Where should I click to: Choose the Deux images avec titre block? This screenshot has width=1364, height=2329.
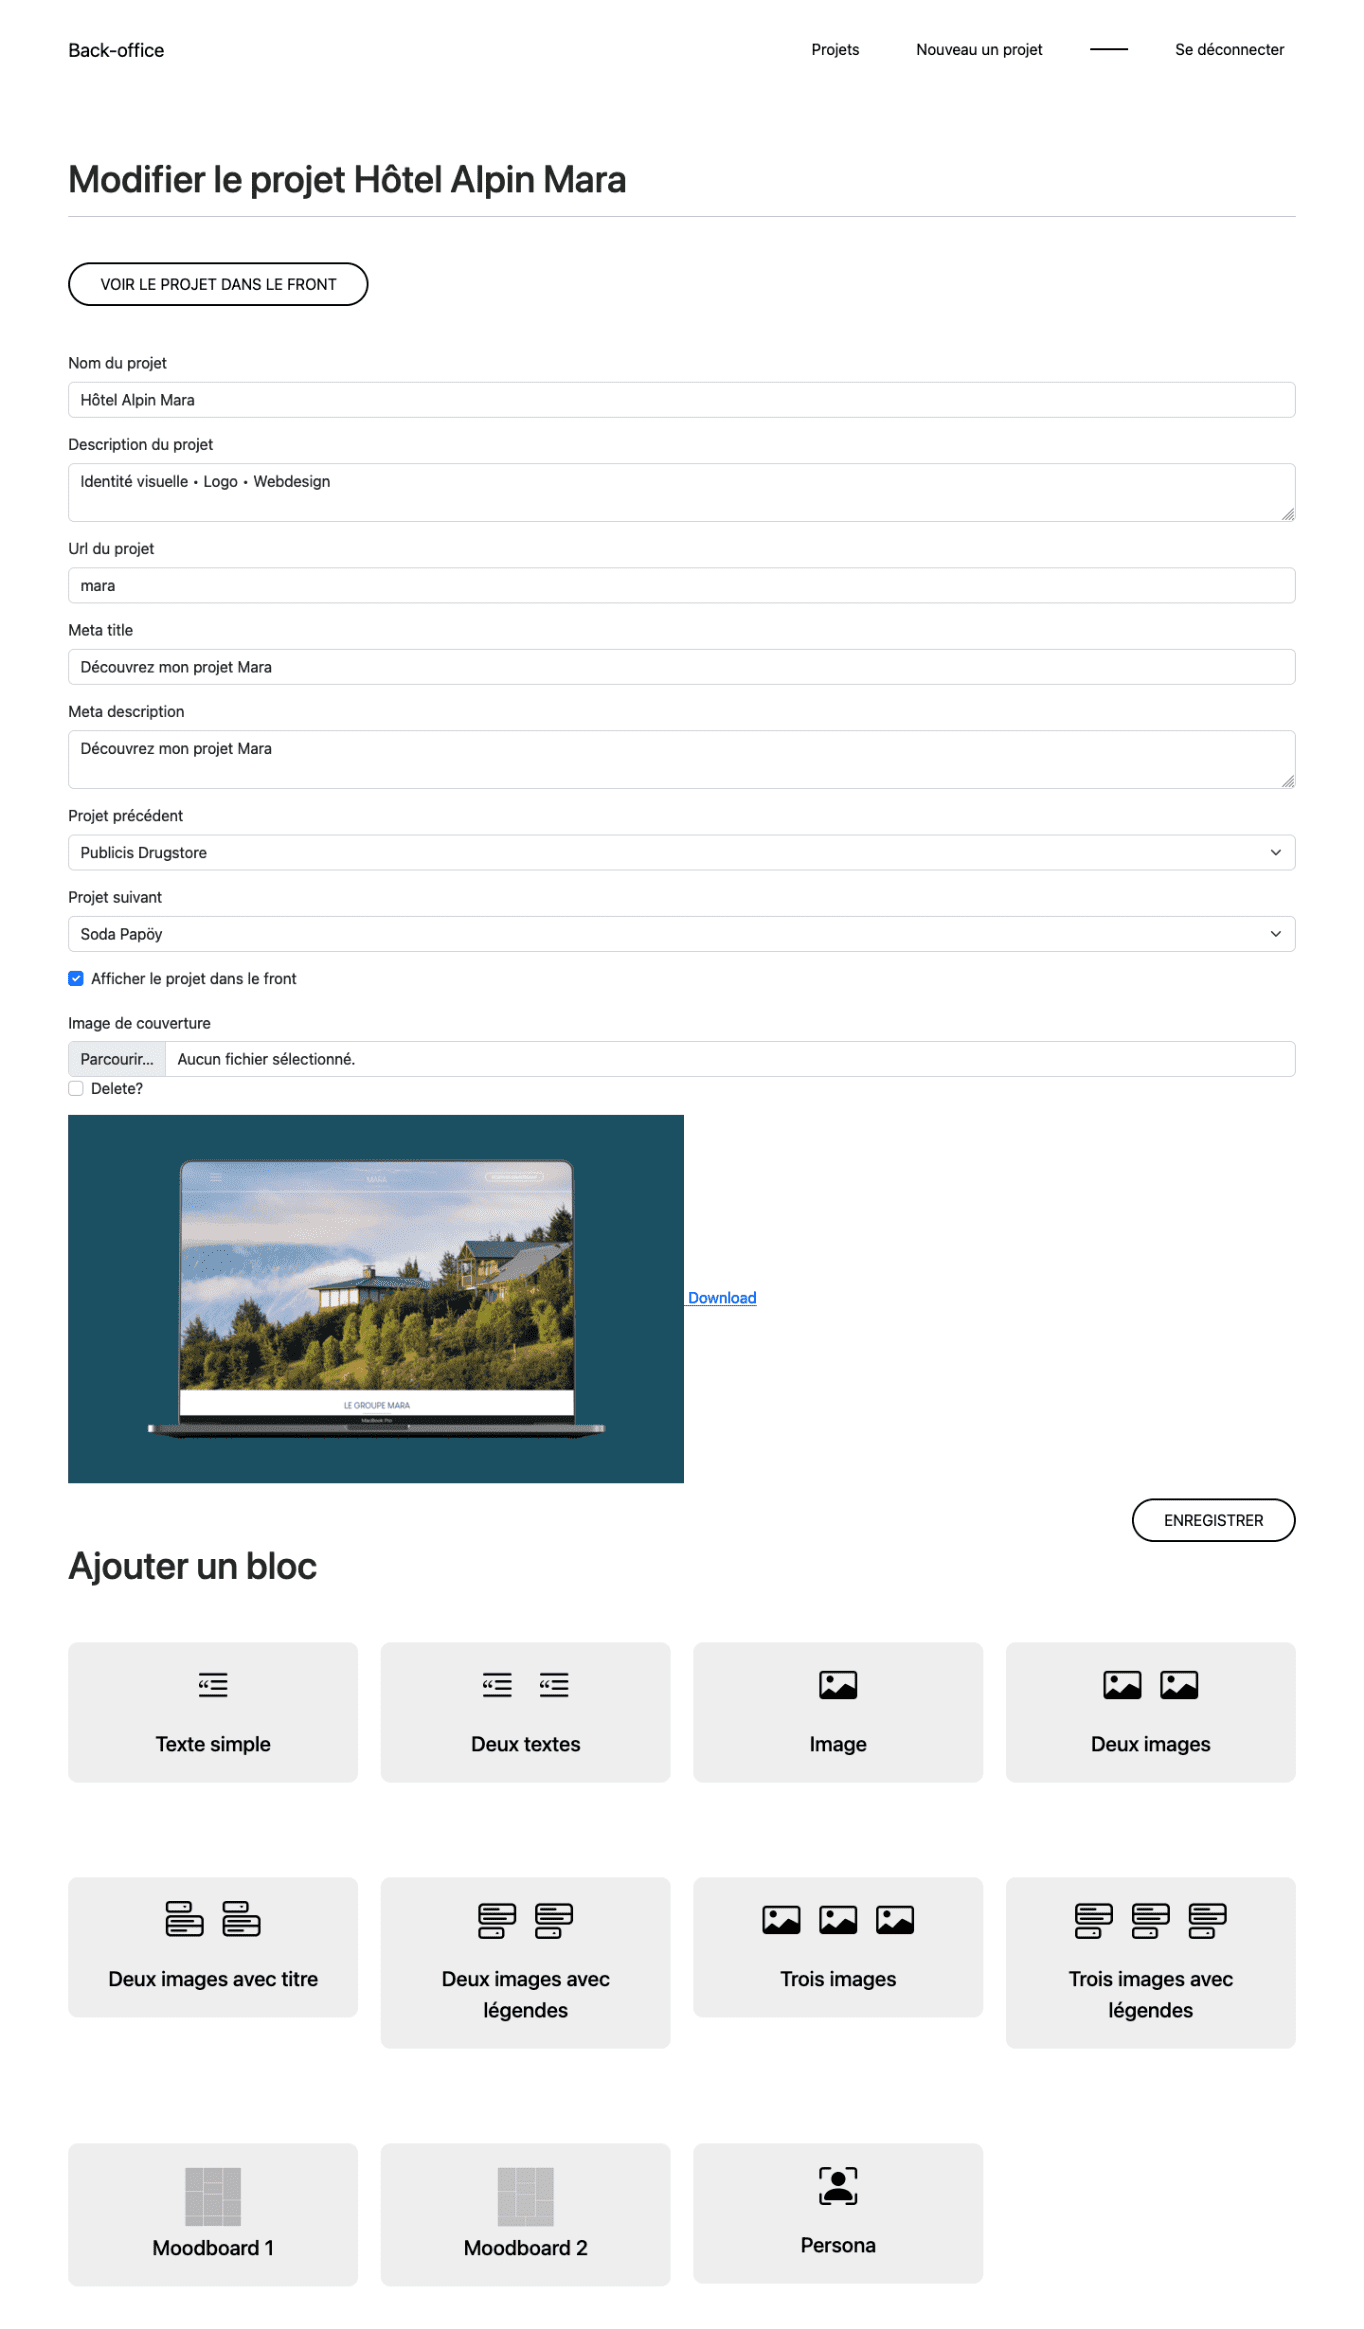coord(212,1945)
